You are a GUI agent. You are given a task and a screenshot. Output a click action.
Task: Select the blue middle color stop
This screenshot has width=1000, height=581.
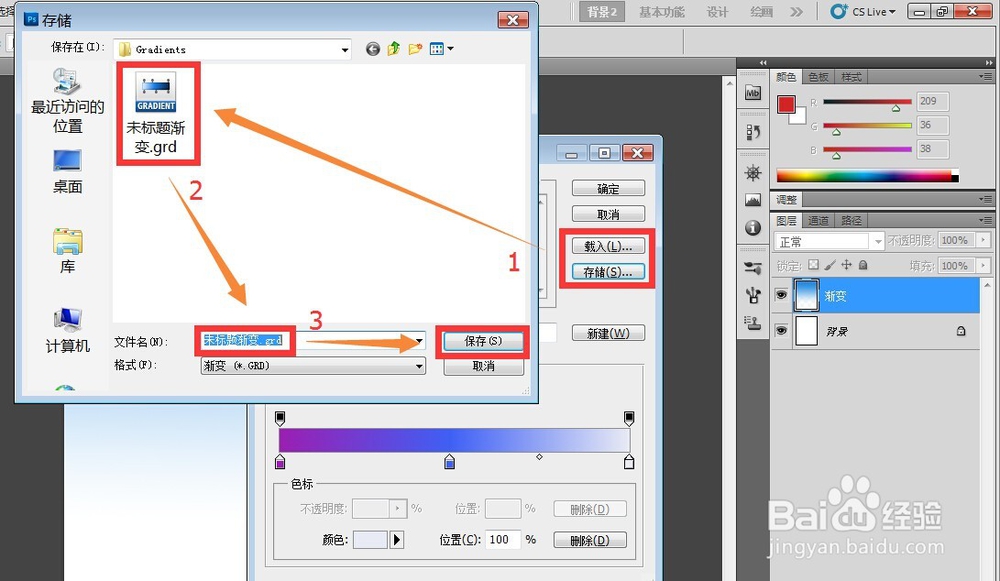[450, 462]
